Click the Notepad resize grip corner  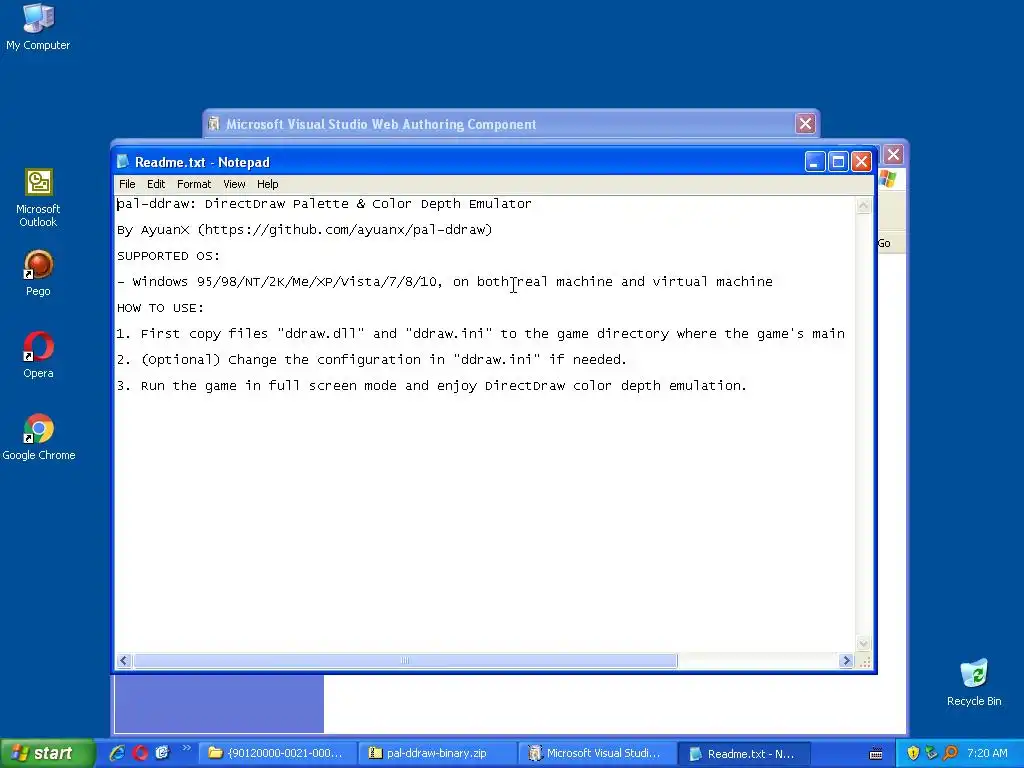click(x=865, y=662)
